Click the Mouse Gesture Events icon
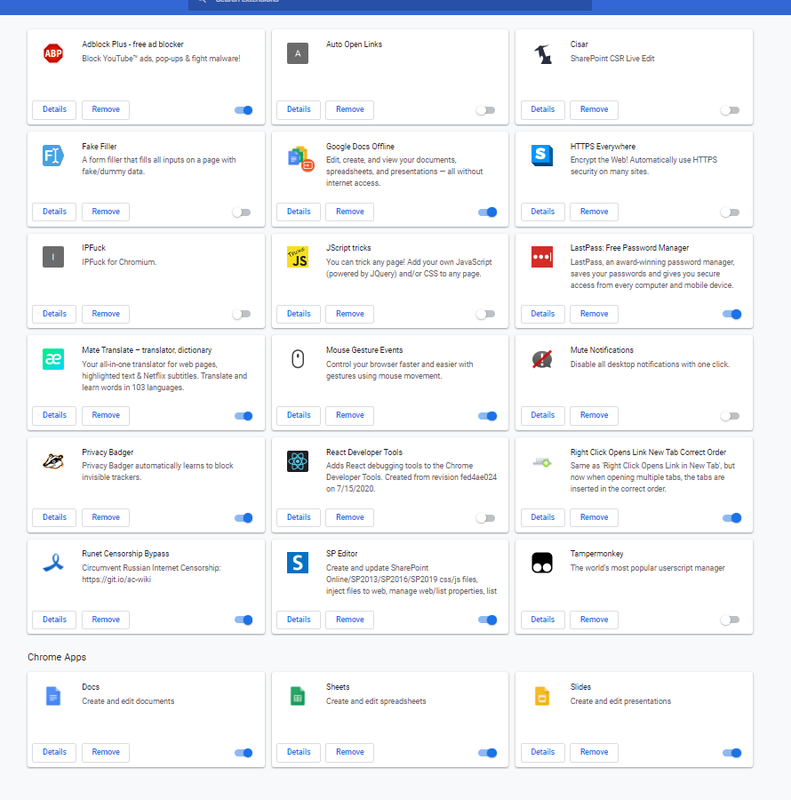Image resolution: width=791 pixels, height=800 pixels. click(x=298, y=359)
